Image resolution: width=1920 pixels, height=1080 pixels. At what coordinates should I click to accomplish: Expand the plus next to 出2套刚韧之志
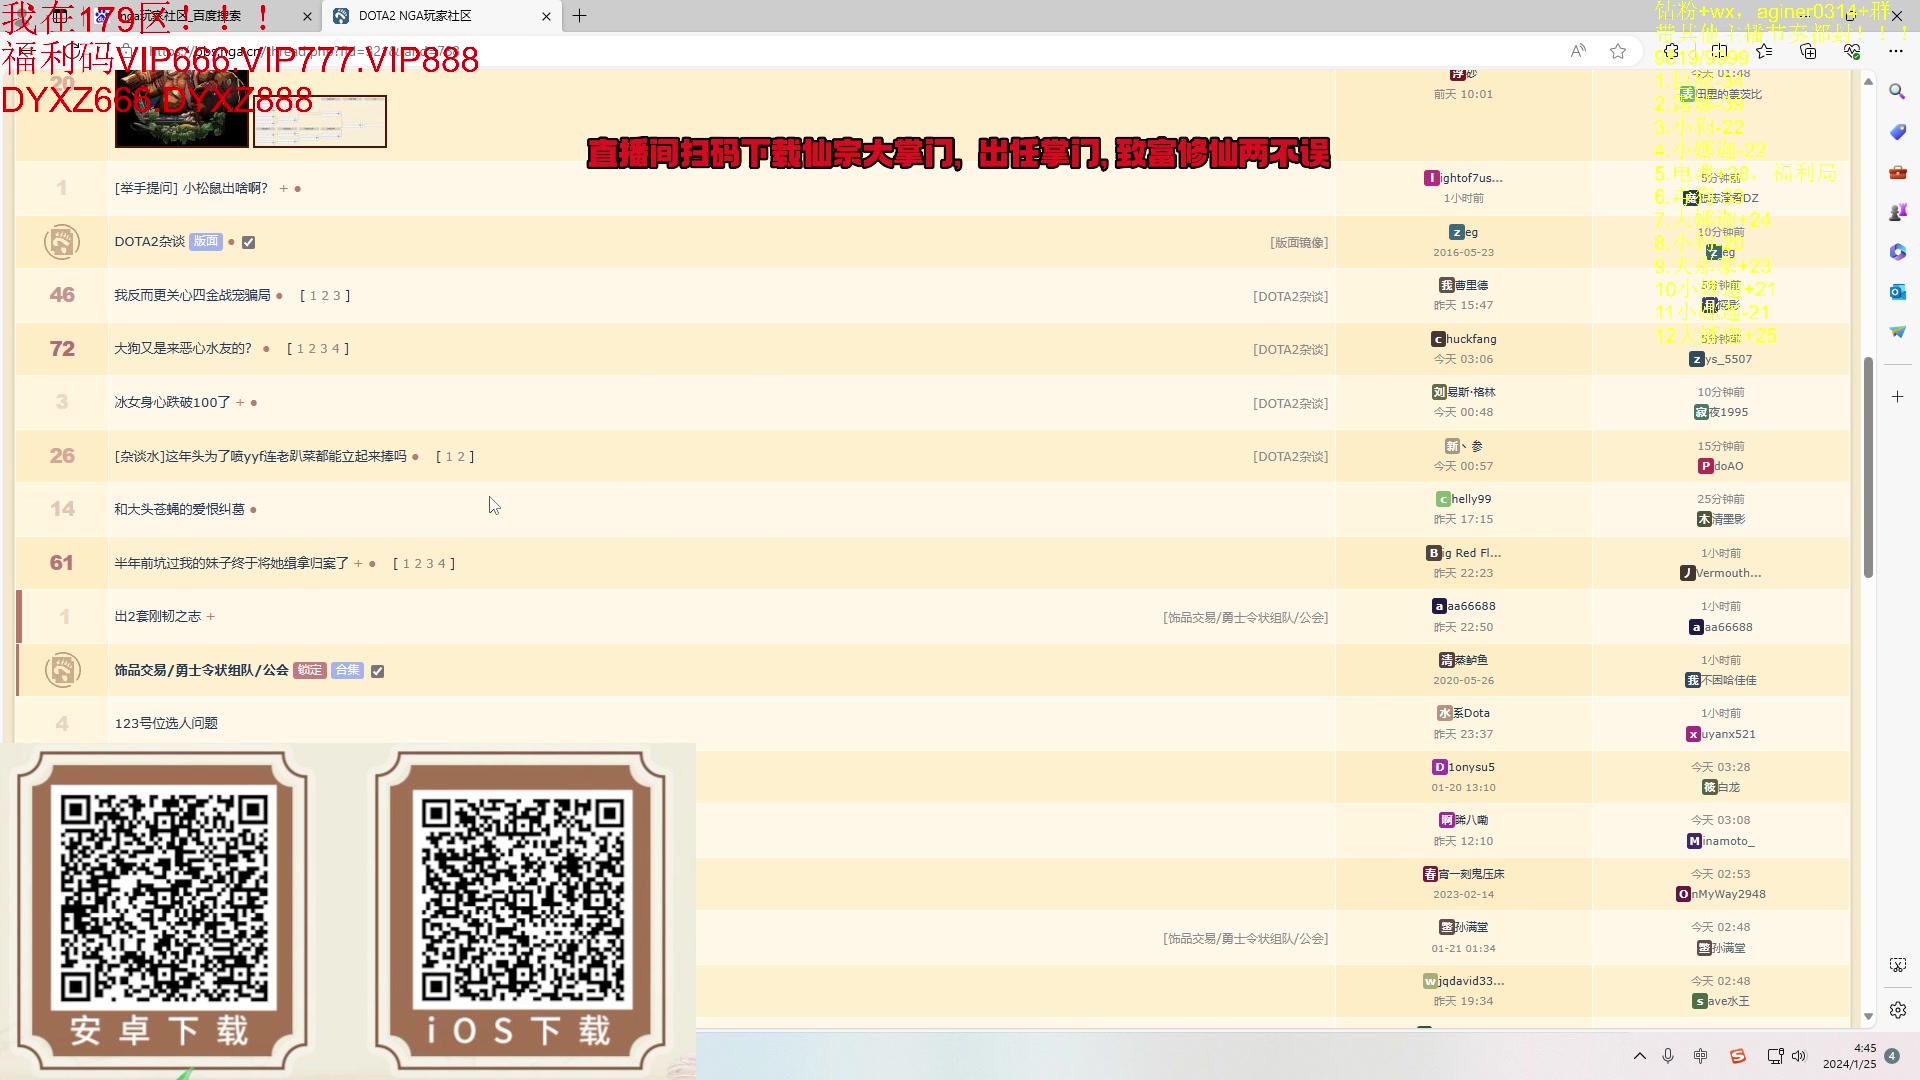(x=210, y=616)
